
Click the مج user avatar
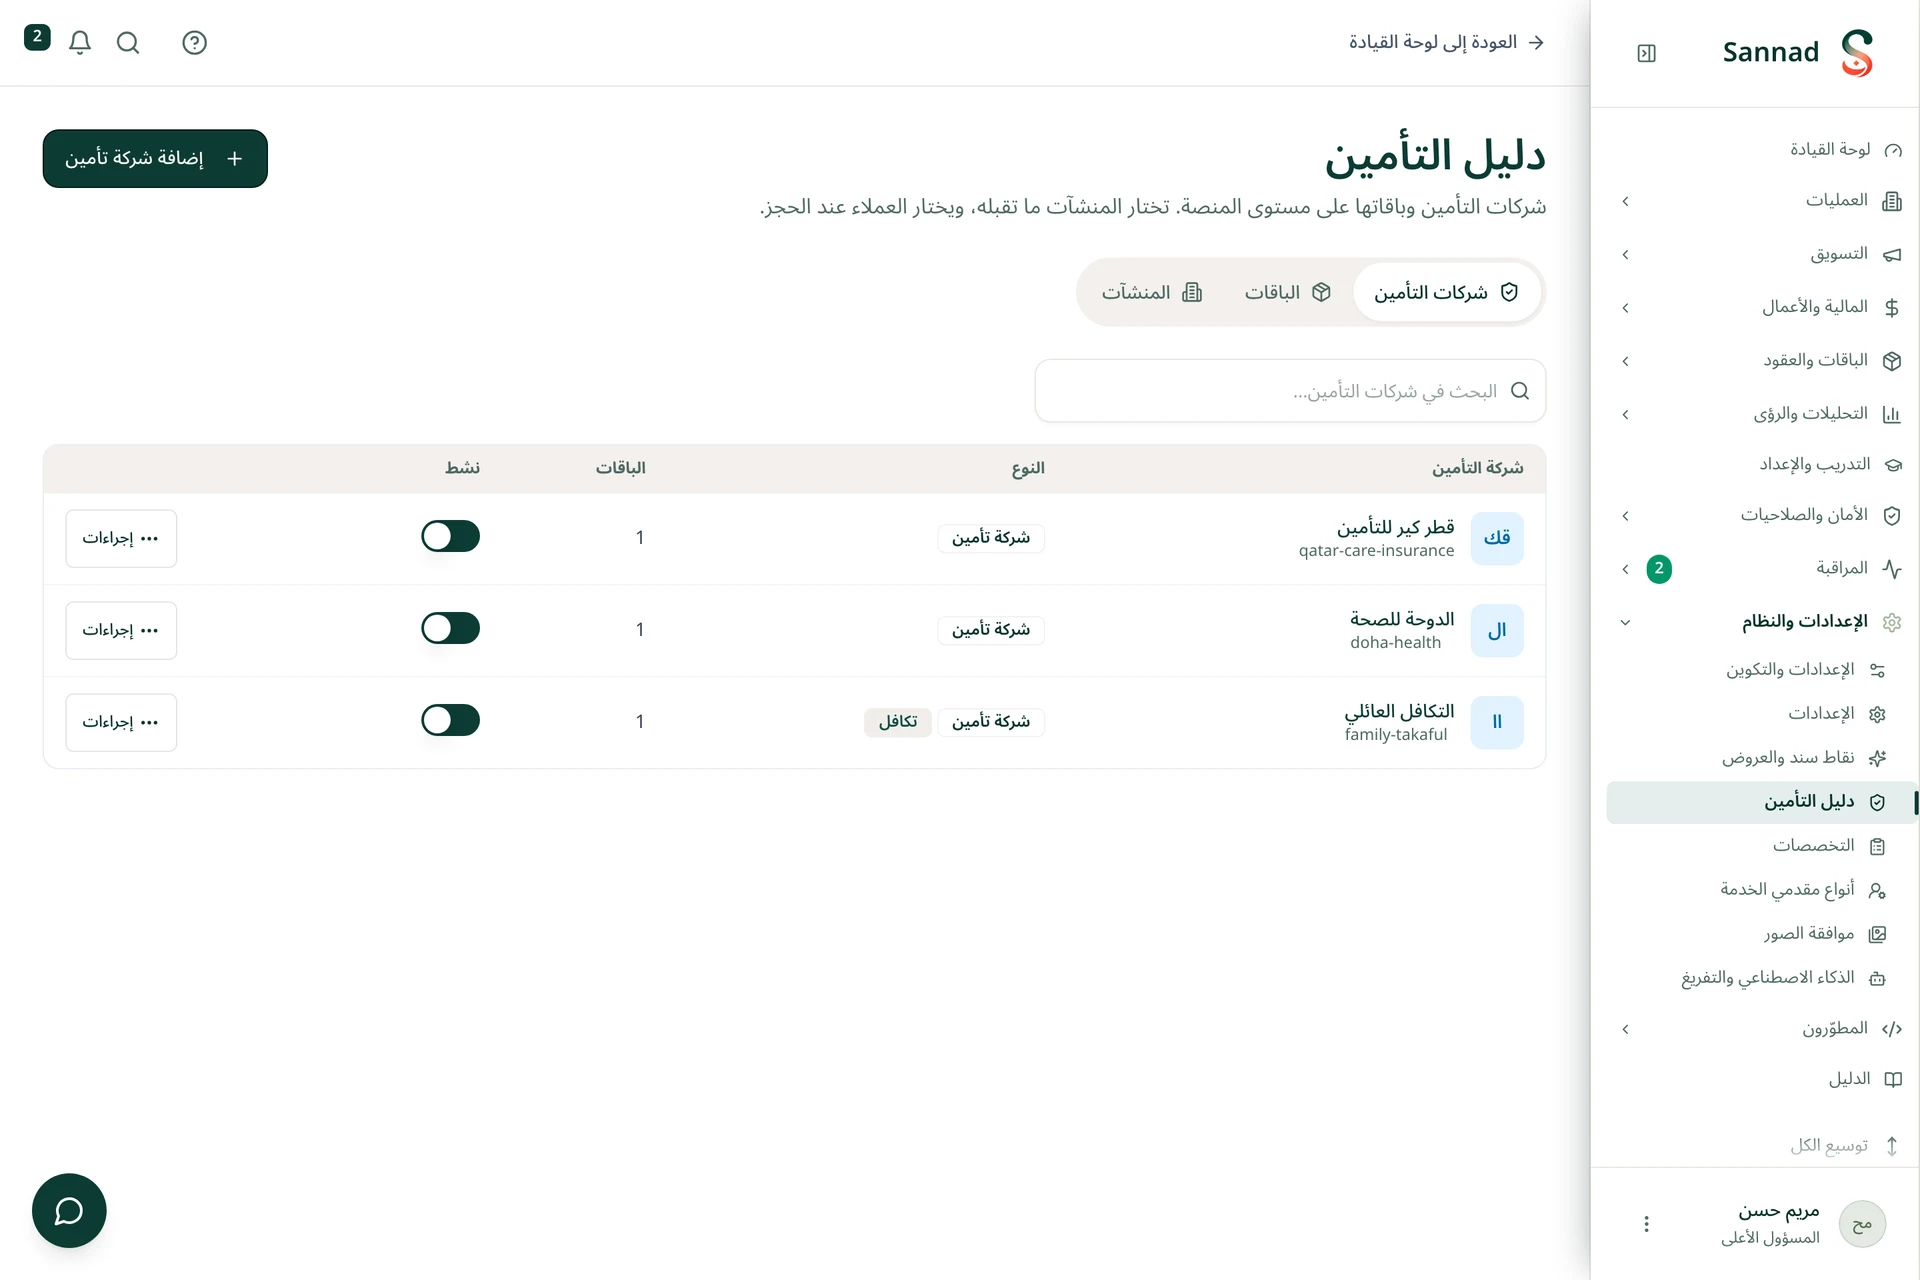click(1862, 1224)
